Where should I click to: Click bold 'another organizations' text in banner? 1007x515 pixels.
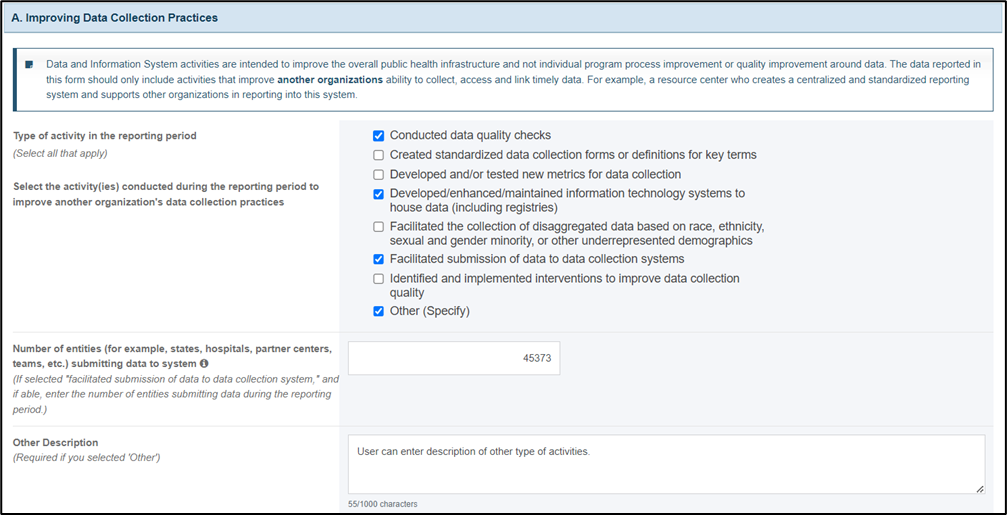330,80
